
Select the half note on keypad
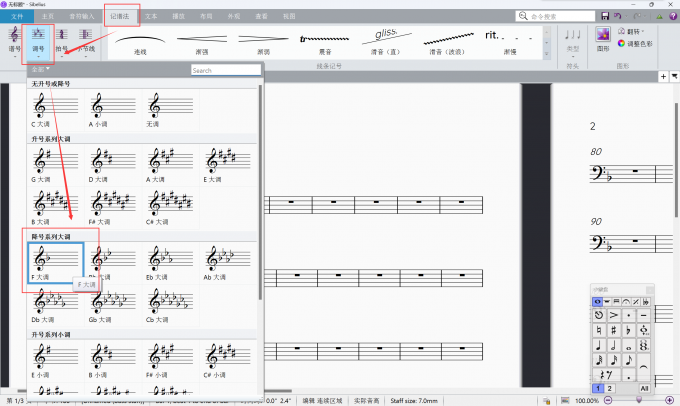[x=614, y=345]
